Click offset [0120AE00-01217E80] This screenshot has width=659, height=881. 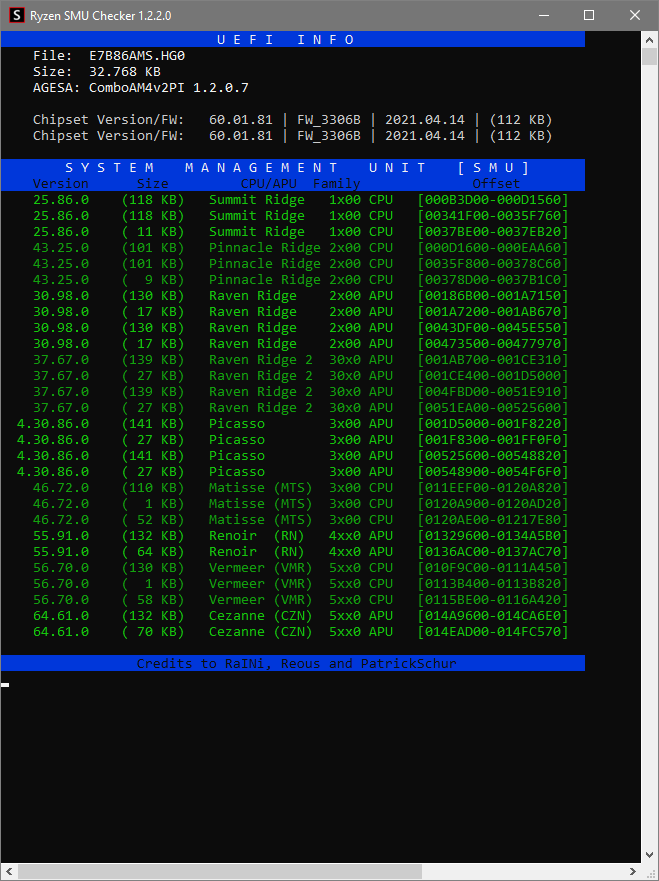[x=493, y=520]
